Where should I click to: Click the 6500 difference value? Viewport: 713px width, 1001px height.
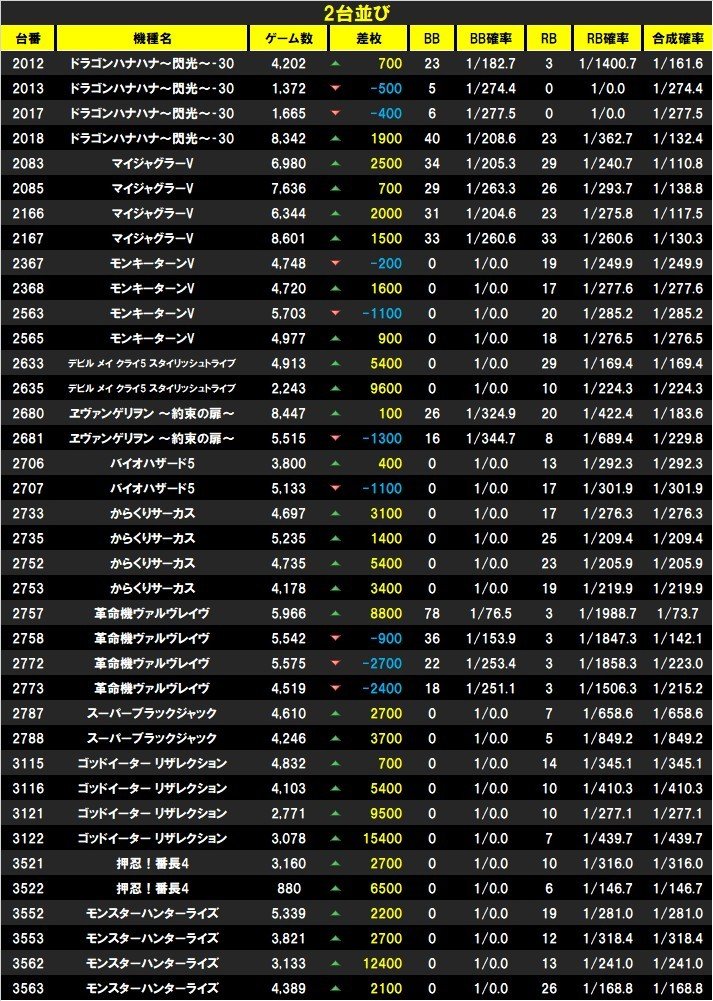click(386, 889)
